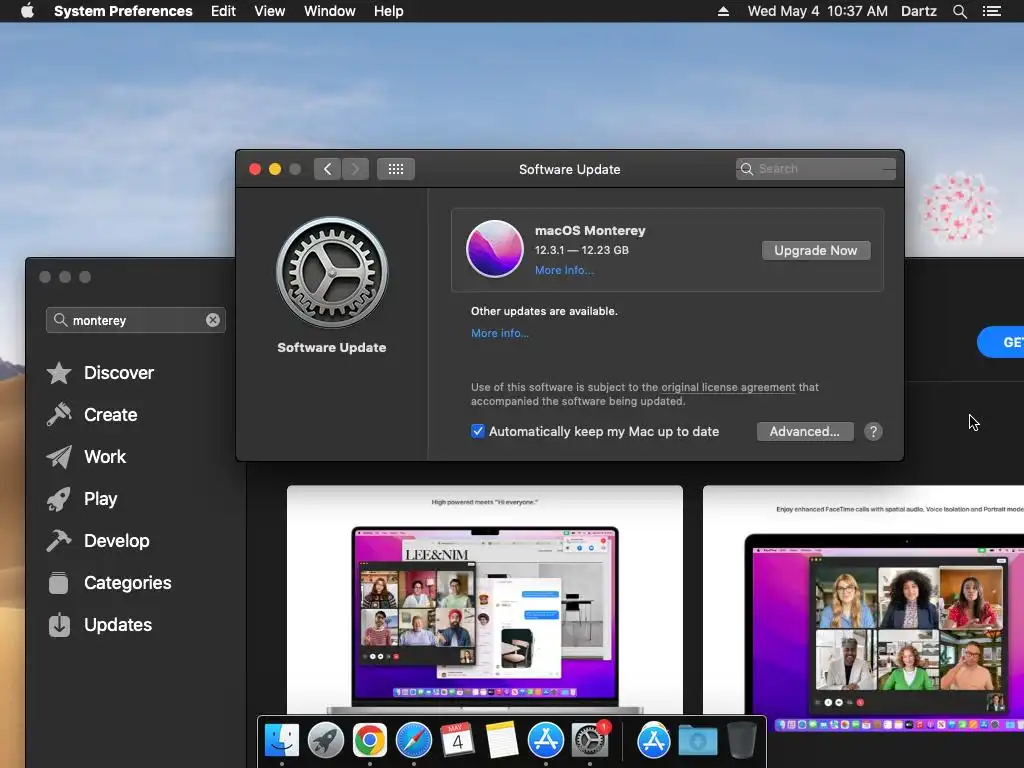
Task: Open Notes from the Dock
Action: coord(502,741)
